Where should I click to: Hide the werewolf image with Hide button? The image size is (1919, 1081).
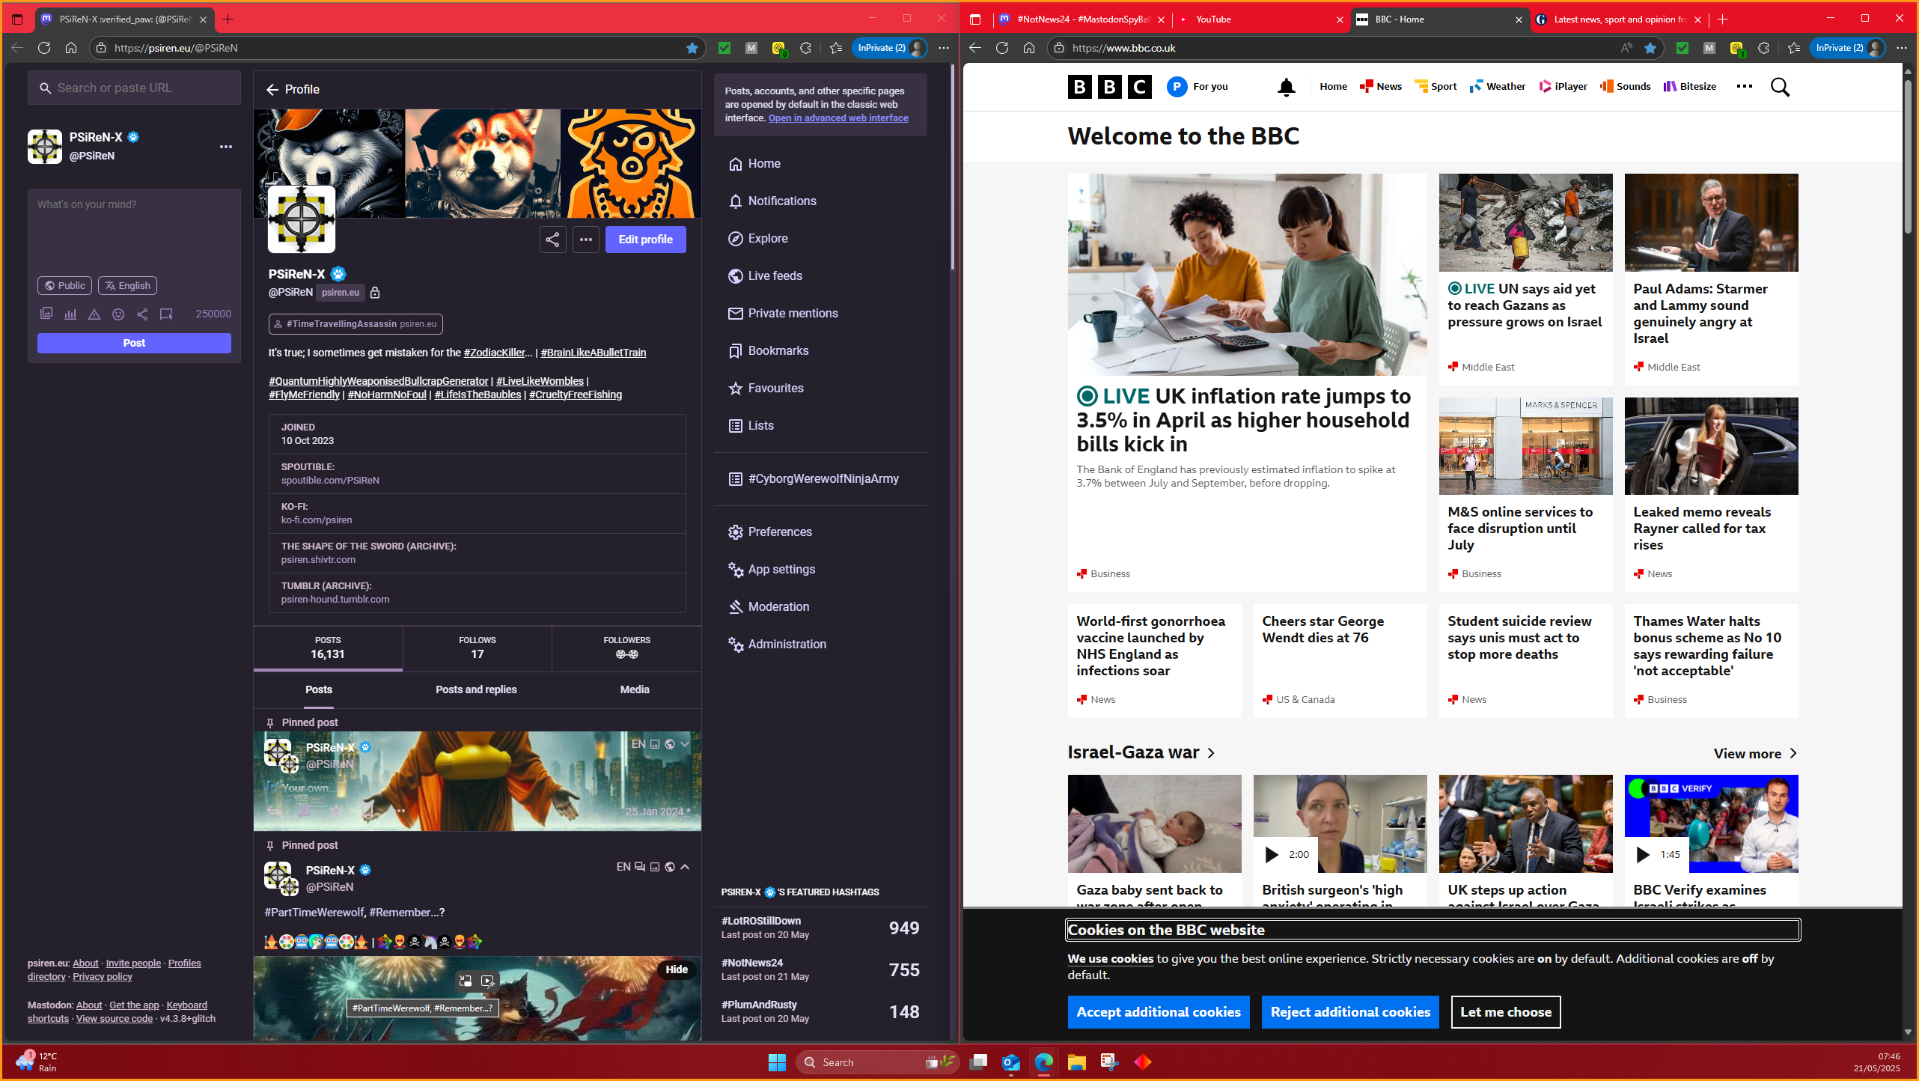[x=677, y=970]
